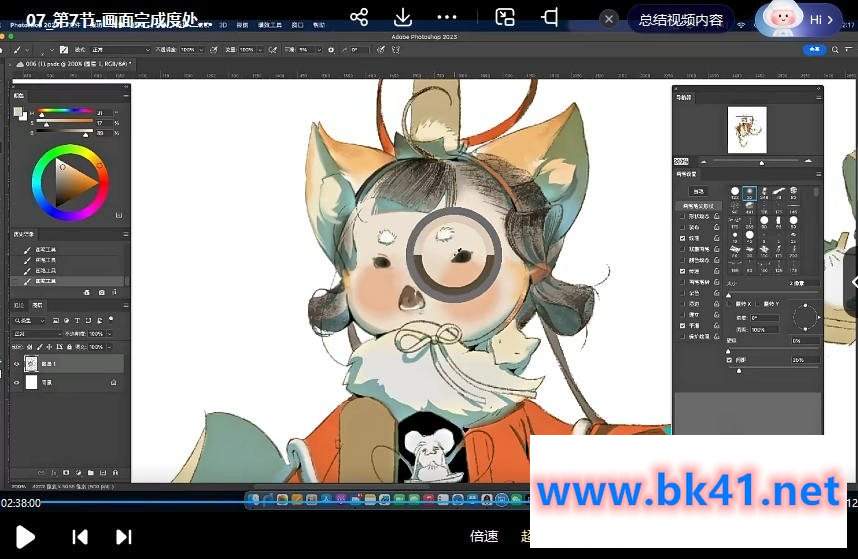The image size is (858, 559).
Task: Skip to the next video
Action: pyautogui.click(x=124, y=537)
